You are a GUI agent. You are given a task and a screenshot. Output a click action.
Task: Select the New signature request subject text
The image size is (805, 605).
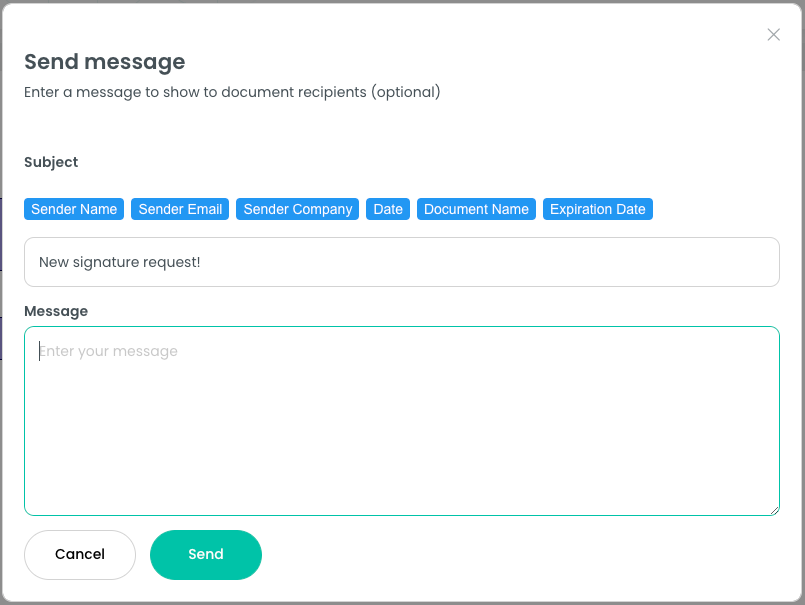coord(120,262)
